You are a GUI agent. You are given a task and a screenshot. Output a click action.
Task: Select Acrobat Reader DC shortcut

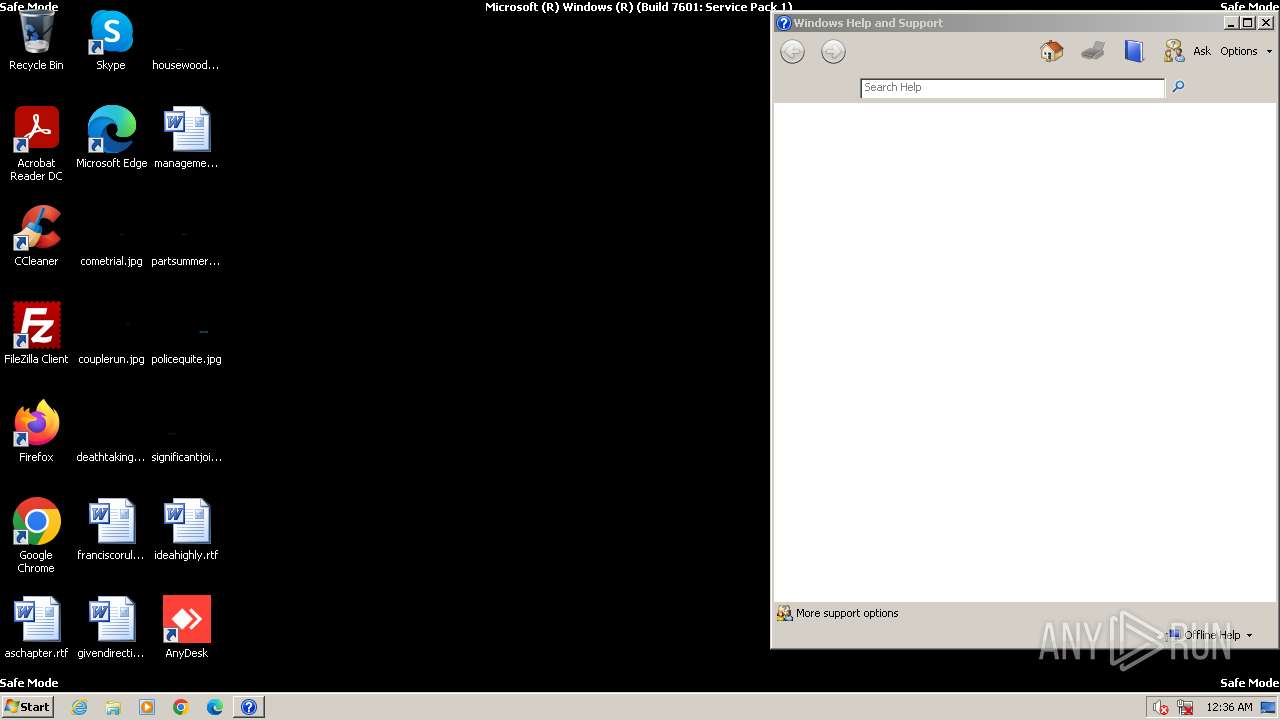point(36,144)
